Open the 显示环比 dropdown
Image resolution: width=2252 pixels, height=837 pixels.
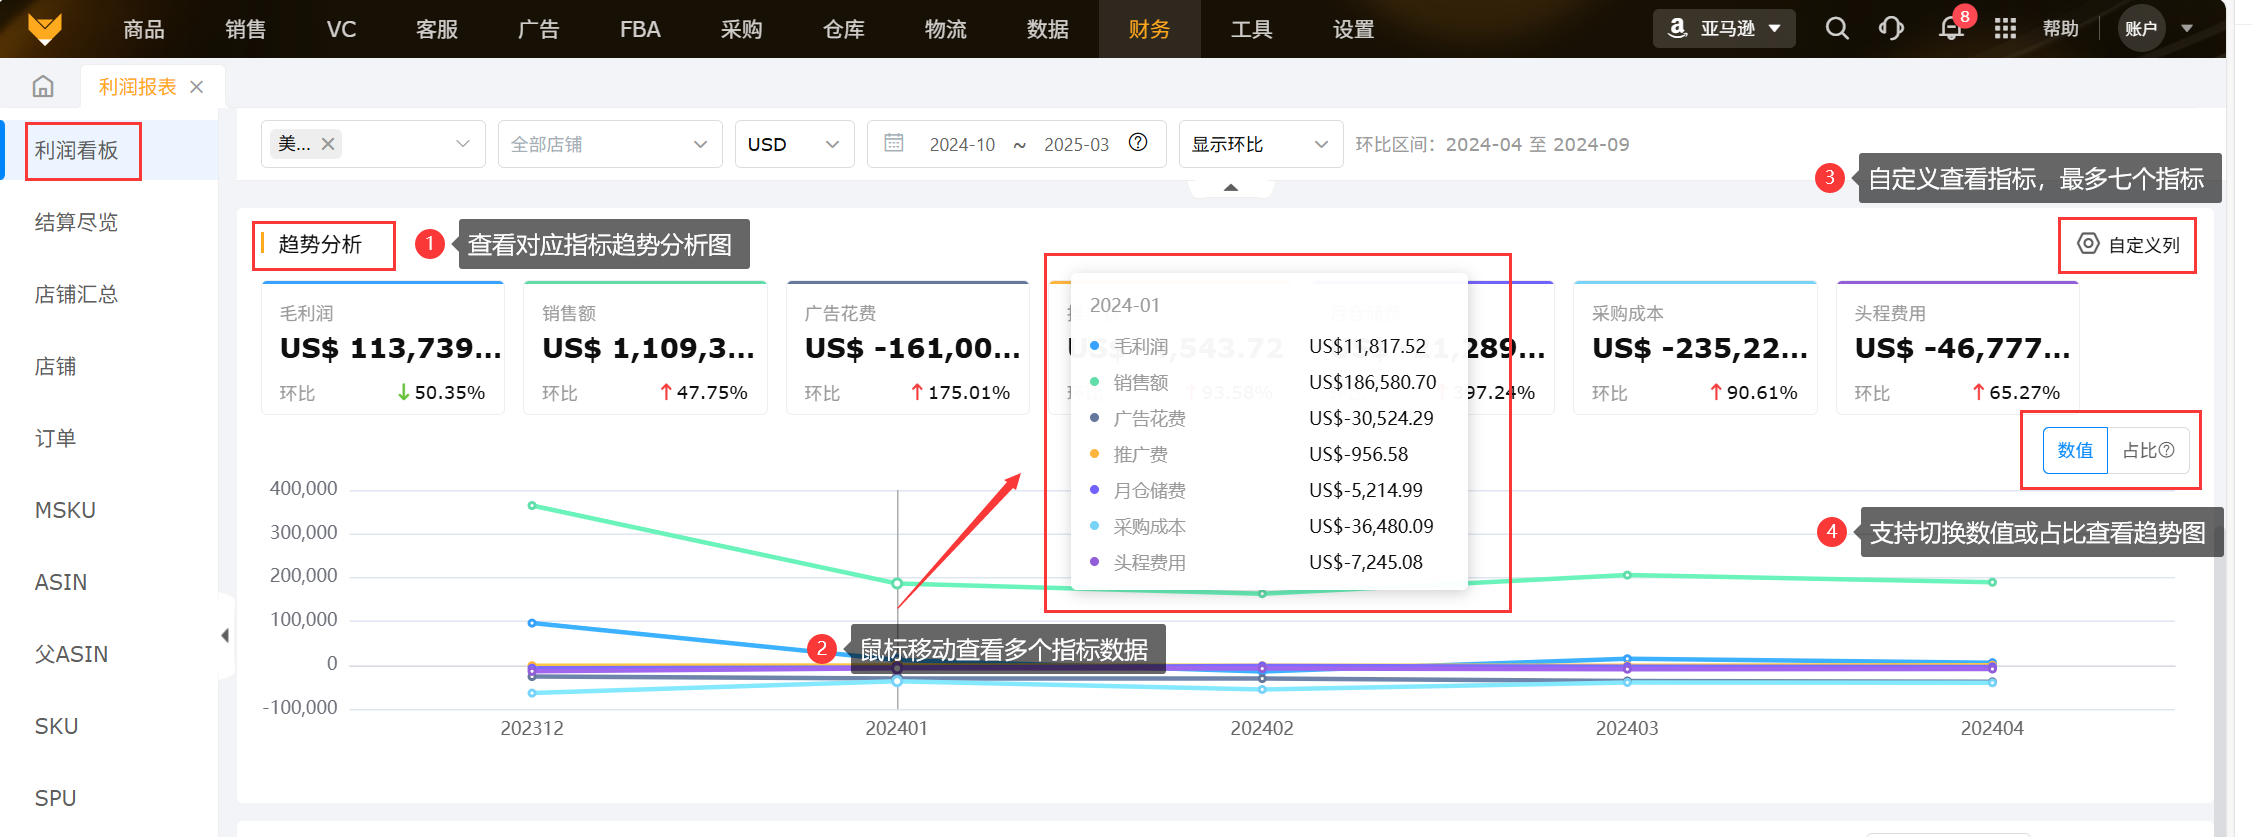pos(1261,144)
